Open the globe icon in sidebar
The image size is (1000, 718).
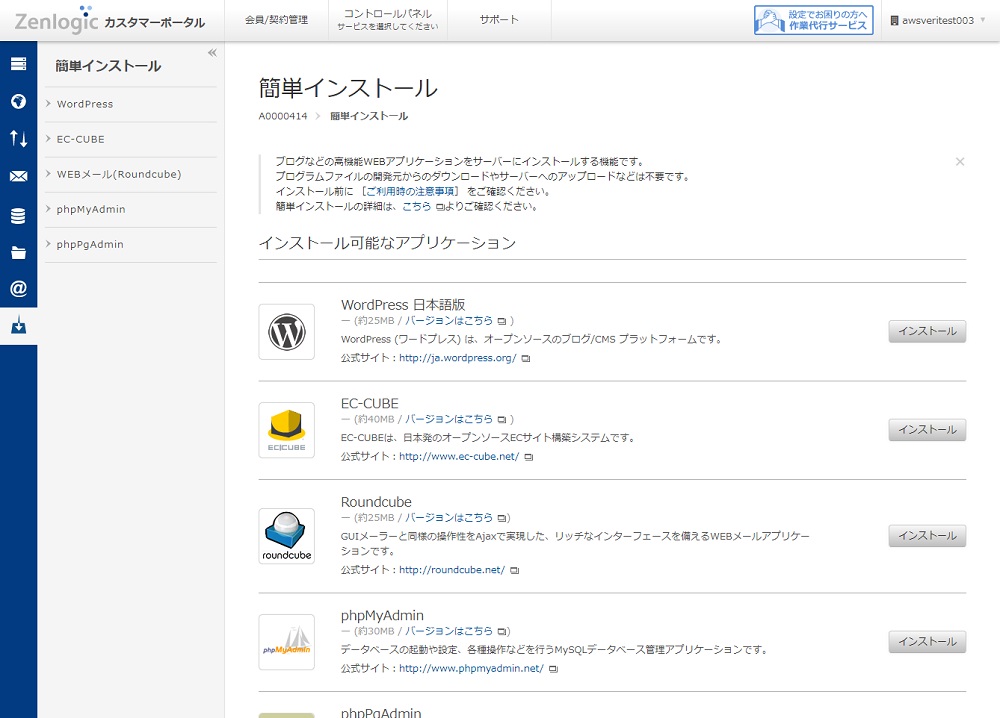pyautogui.click(x=18, y=101)
